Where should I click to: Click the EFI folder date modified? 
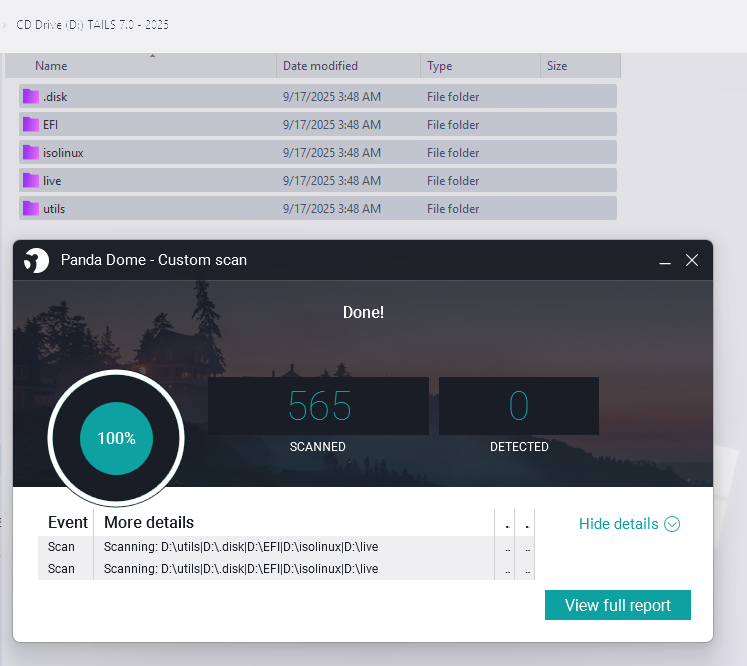point(332,125)
